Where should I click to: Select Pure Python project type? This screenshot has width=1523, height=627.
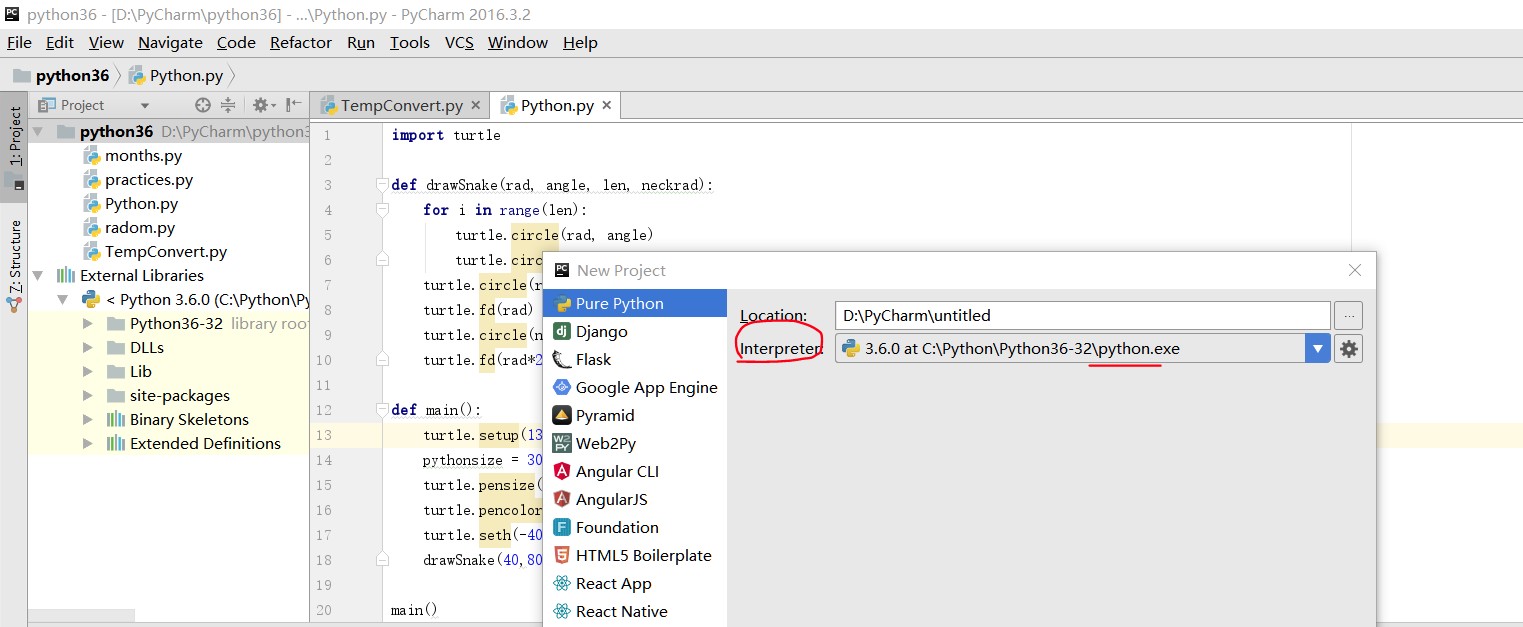click(x=635, y=303)
